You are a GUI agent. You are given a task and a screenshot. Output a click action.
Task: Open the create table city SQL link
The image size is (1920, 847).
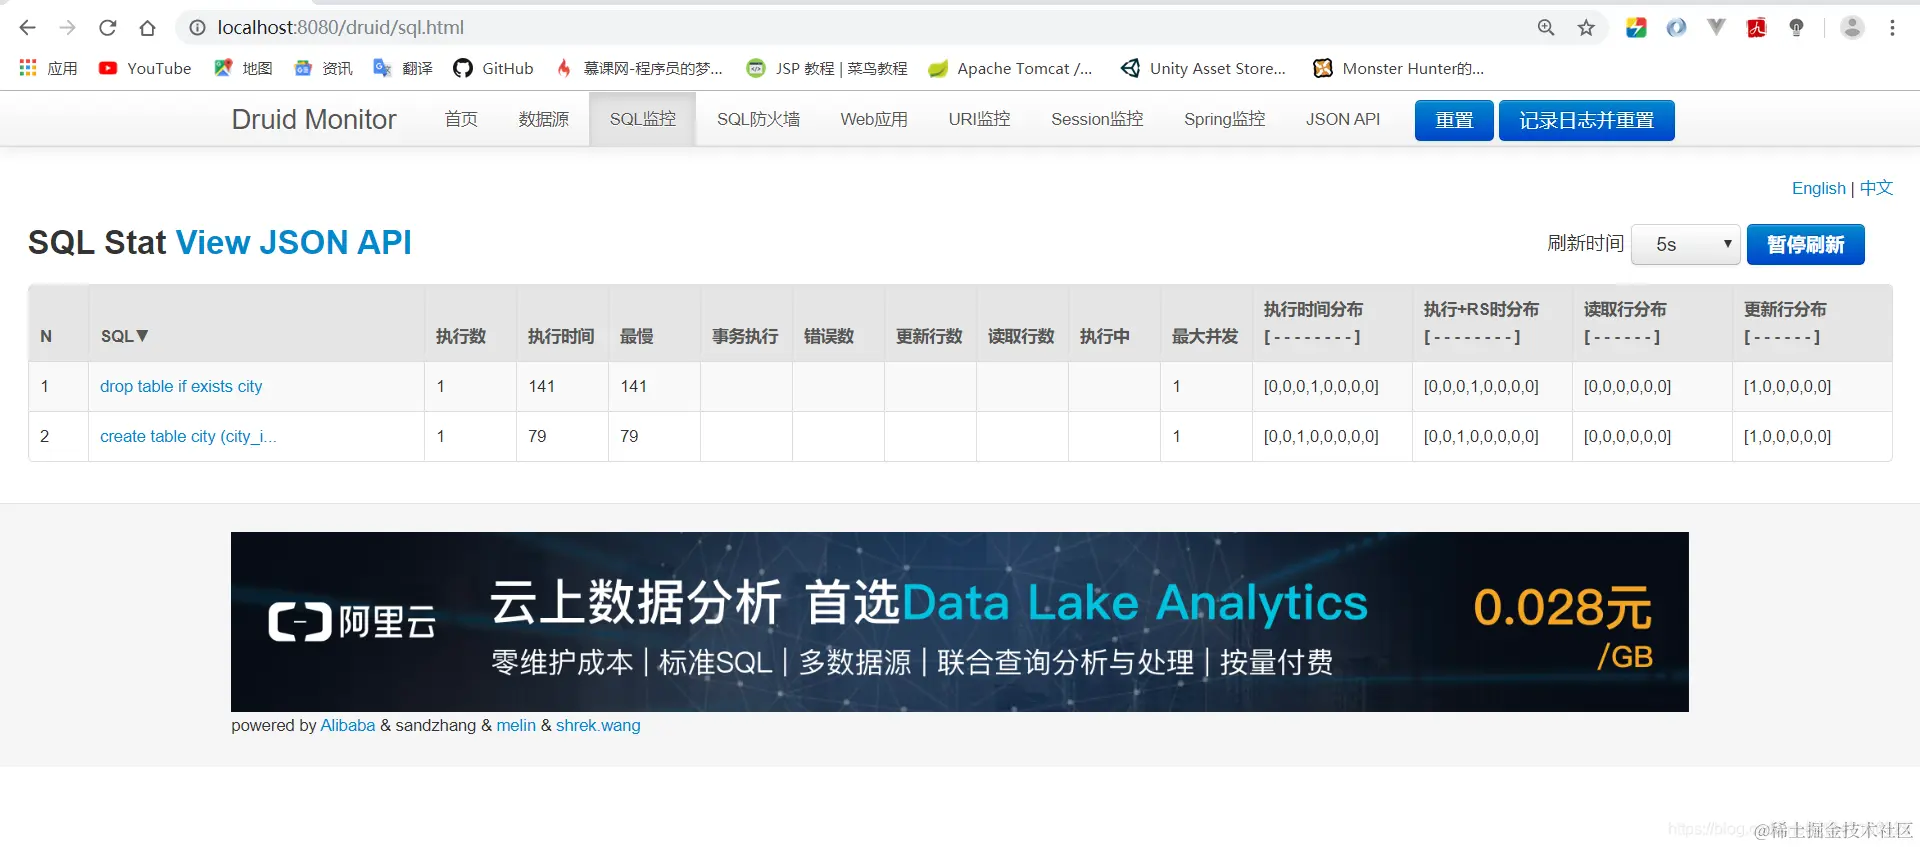click(x=188, y=436)
